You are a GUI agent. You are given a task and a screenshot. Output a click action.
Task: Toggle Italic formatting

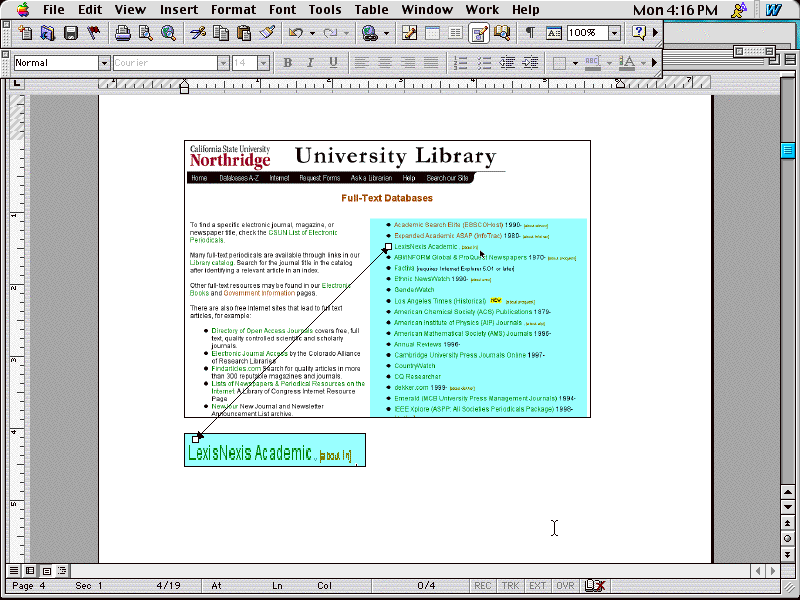click(x=310, y=63)
